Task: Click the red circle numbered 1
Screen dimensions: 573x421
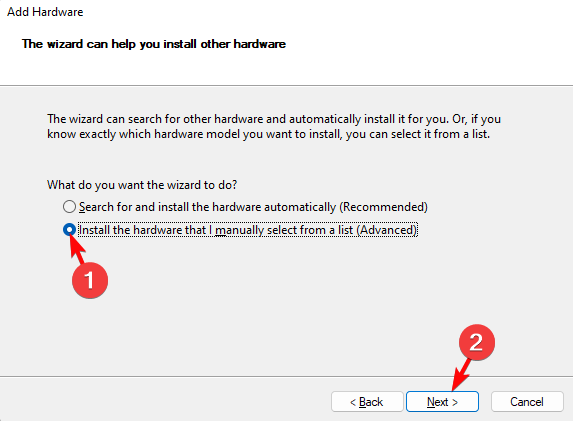Action: [90, 280]
